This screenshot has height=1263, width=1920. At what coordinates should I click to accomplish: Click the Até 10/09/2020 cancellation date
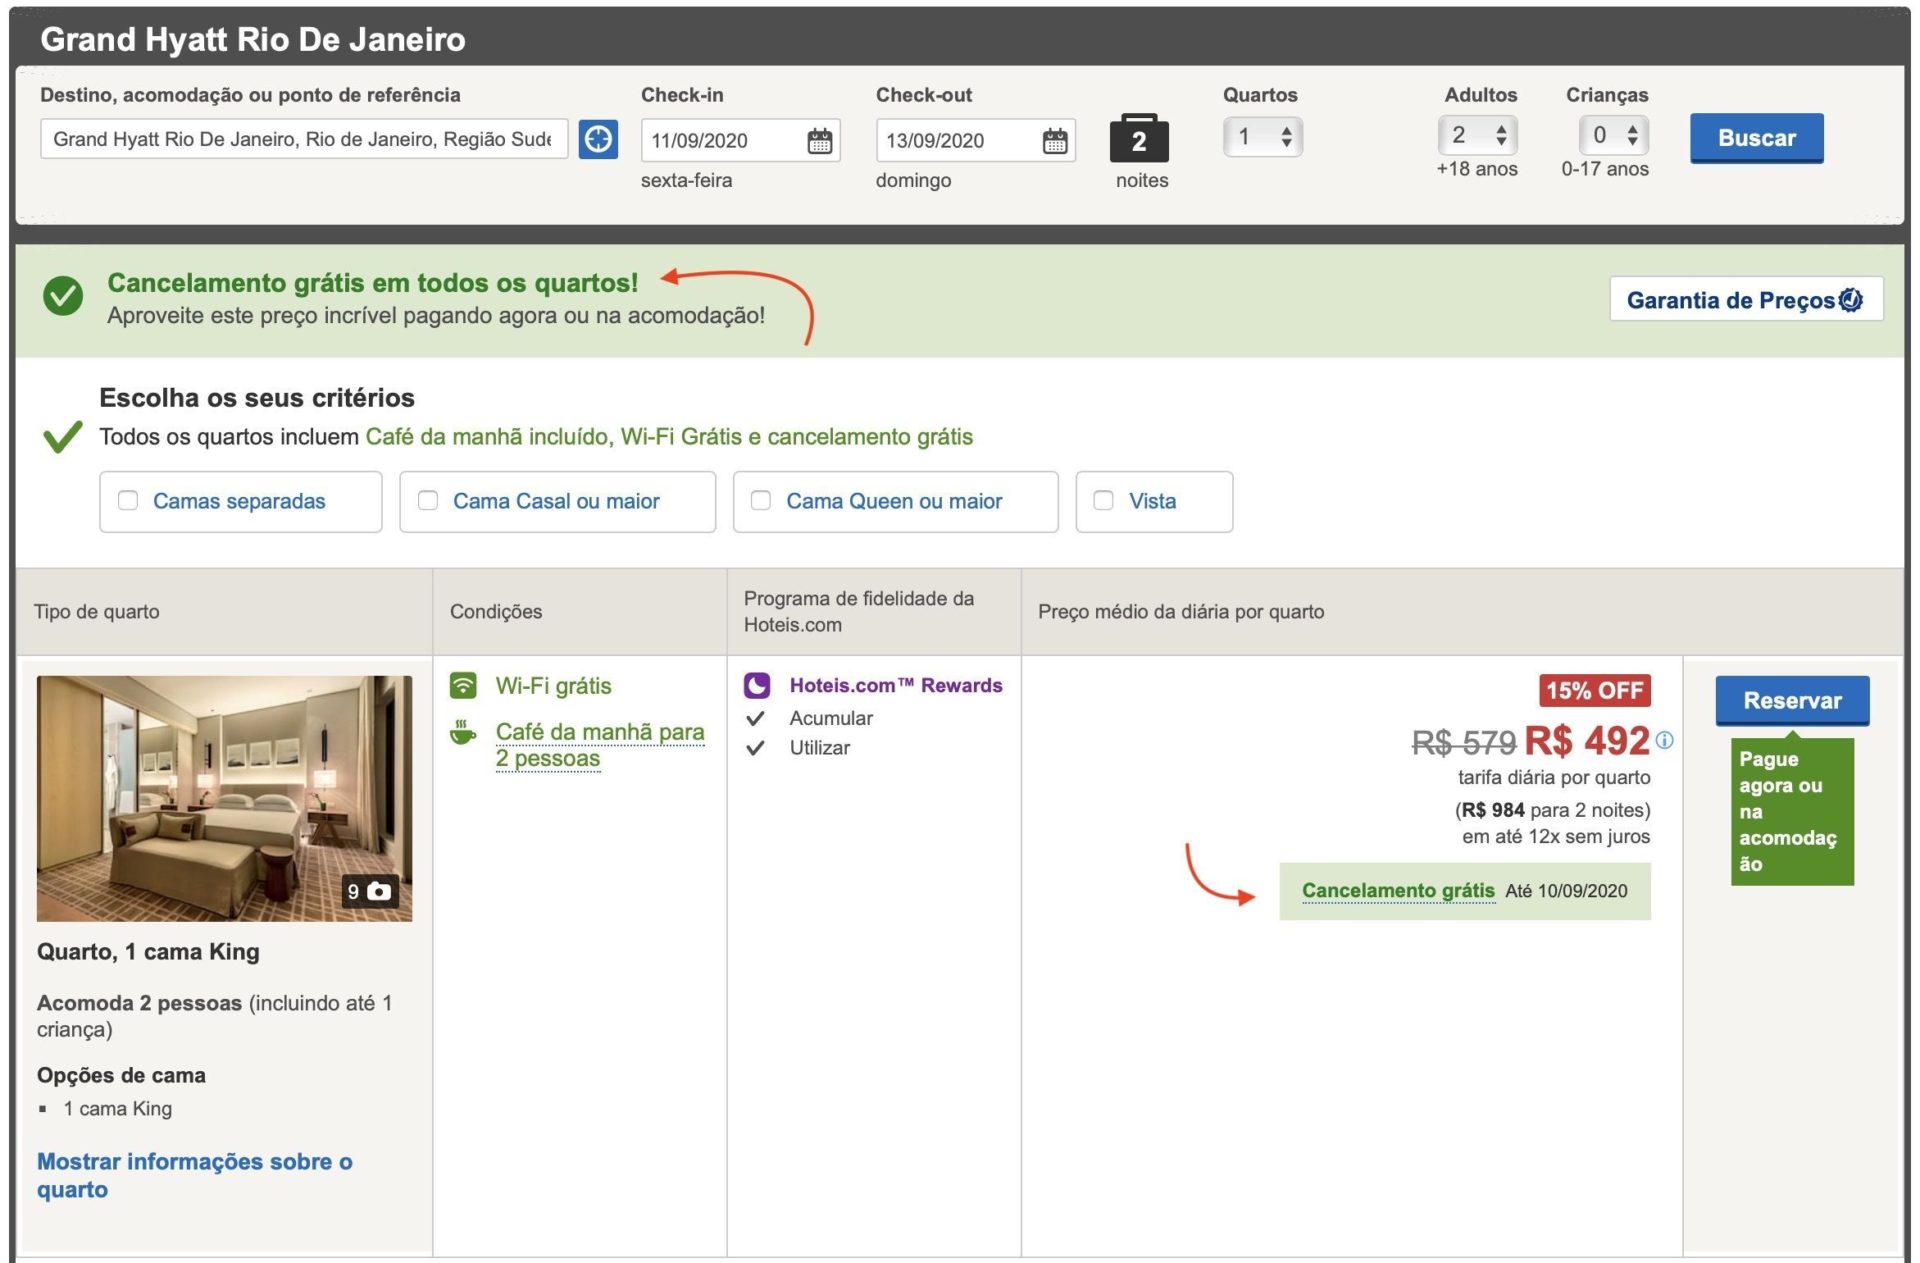tap(1566, 891)
